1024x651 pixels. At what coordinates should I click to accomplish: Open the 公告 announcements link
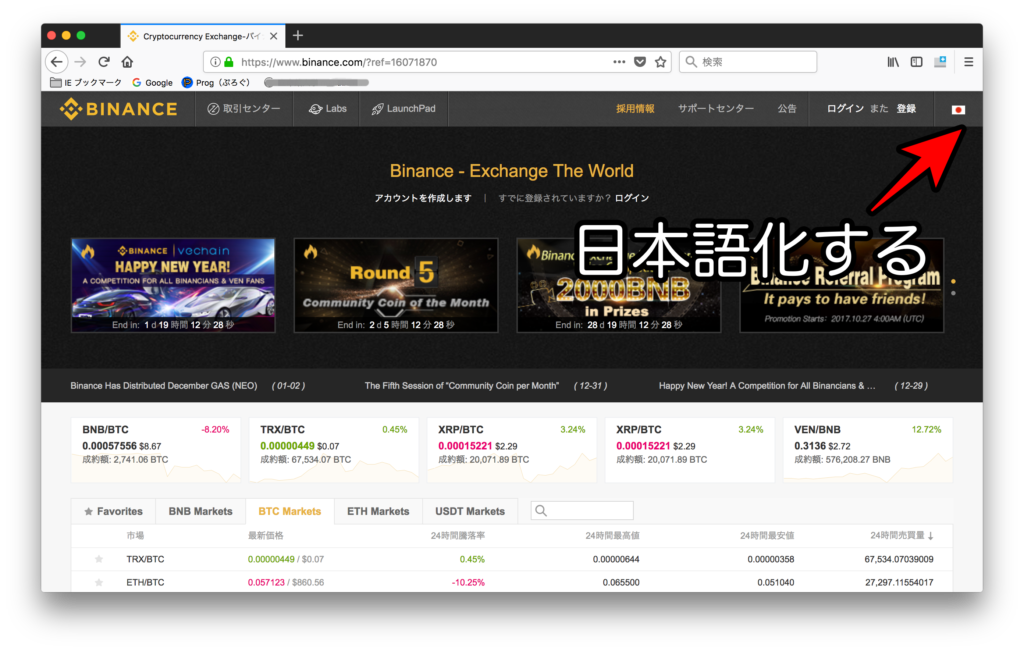click(x=787, y=108)
